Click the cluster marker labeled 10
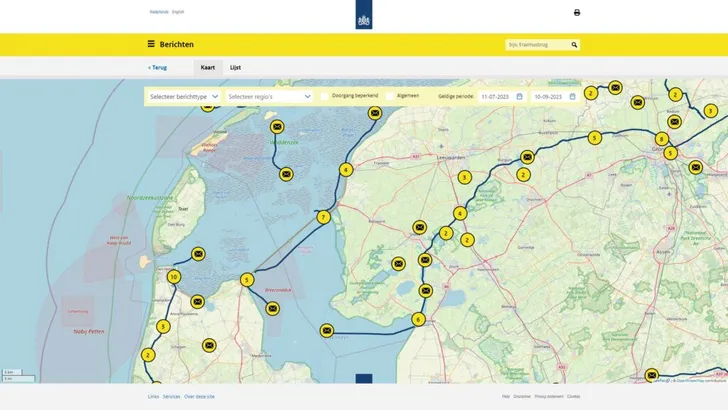Viewport: 728px width, 410px height. click(174, 276)
